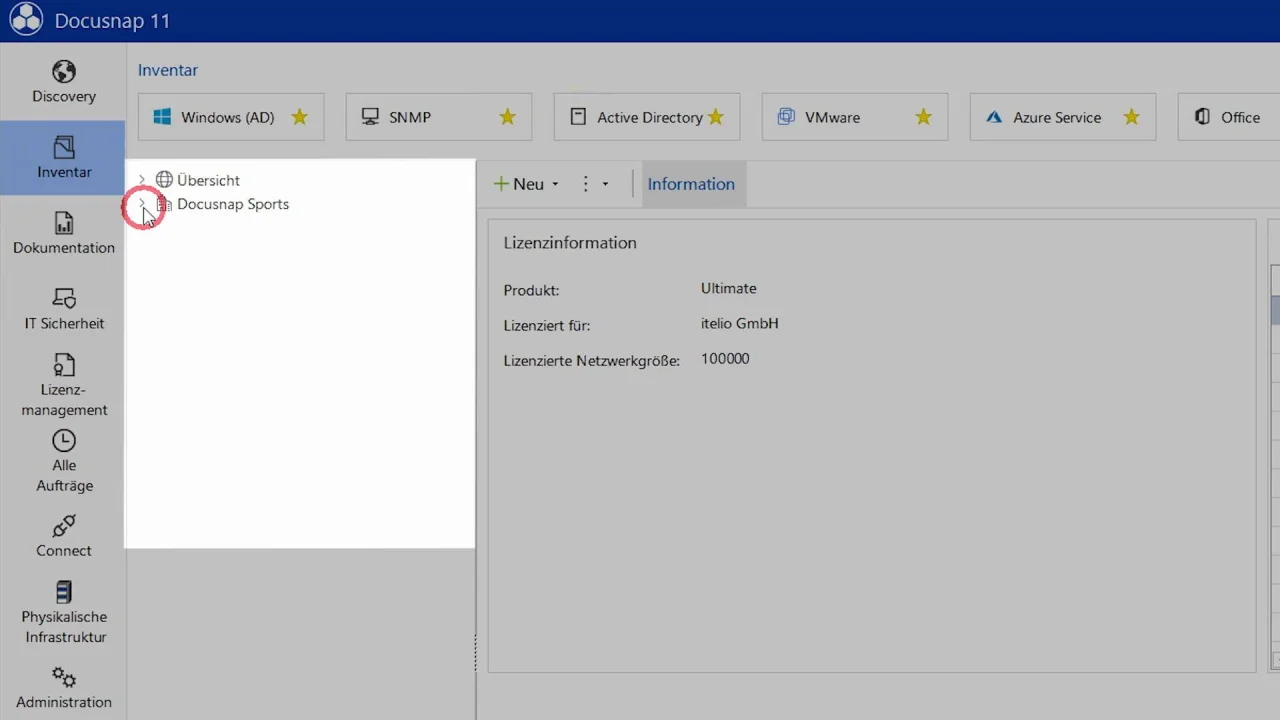This screenshot has width=1280, height=720.
Task: Go to Lizenzmanagement
Action: (63, 385)
